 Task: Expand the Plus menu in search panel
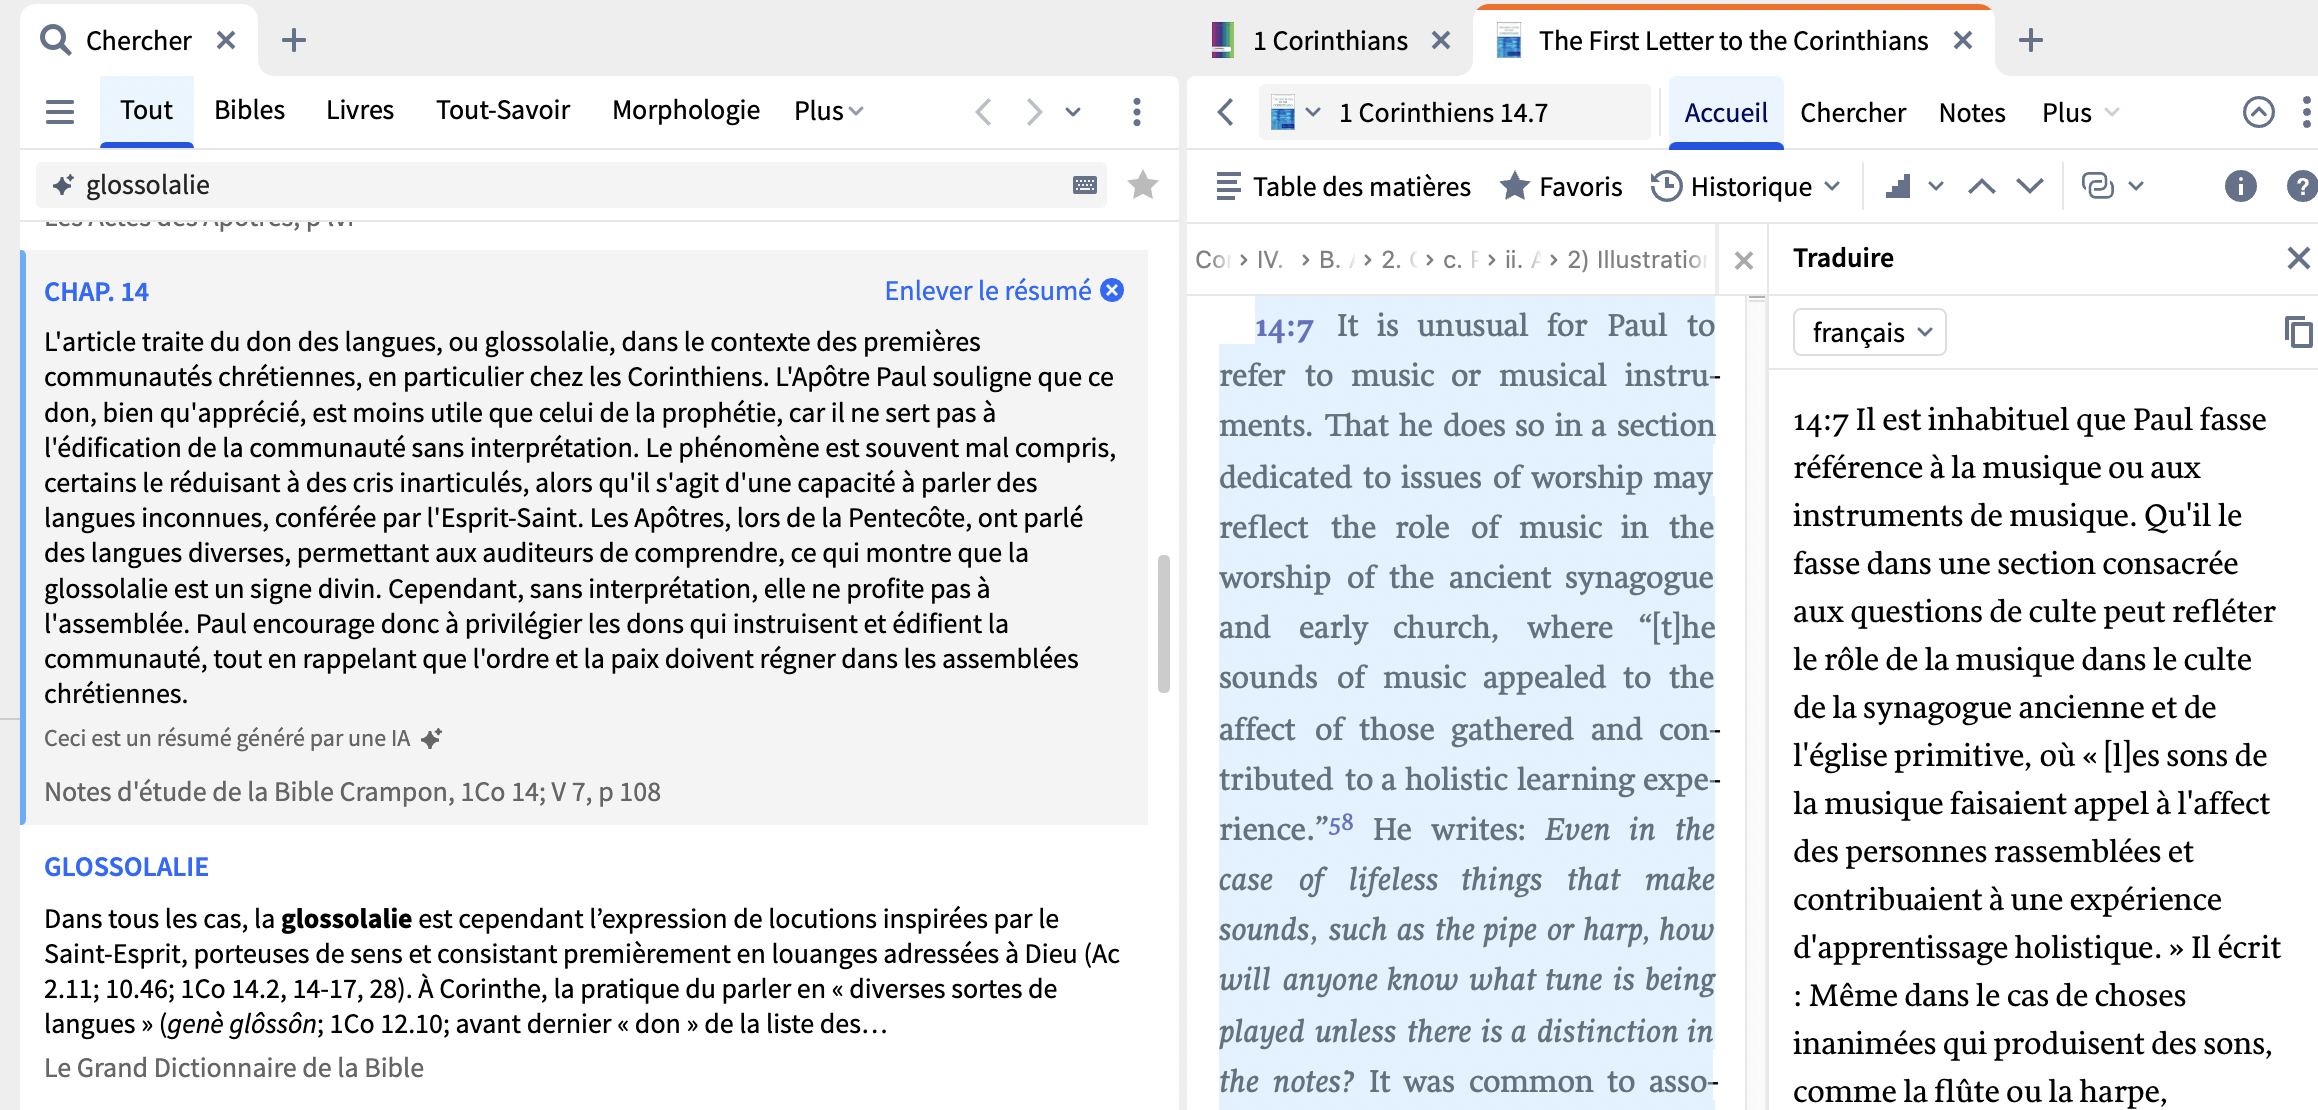click(x=828, y=111)
